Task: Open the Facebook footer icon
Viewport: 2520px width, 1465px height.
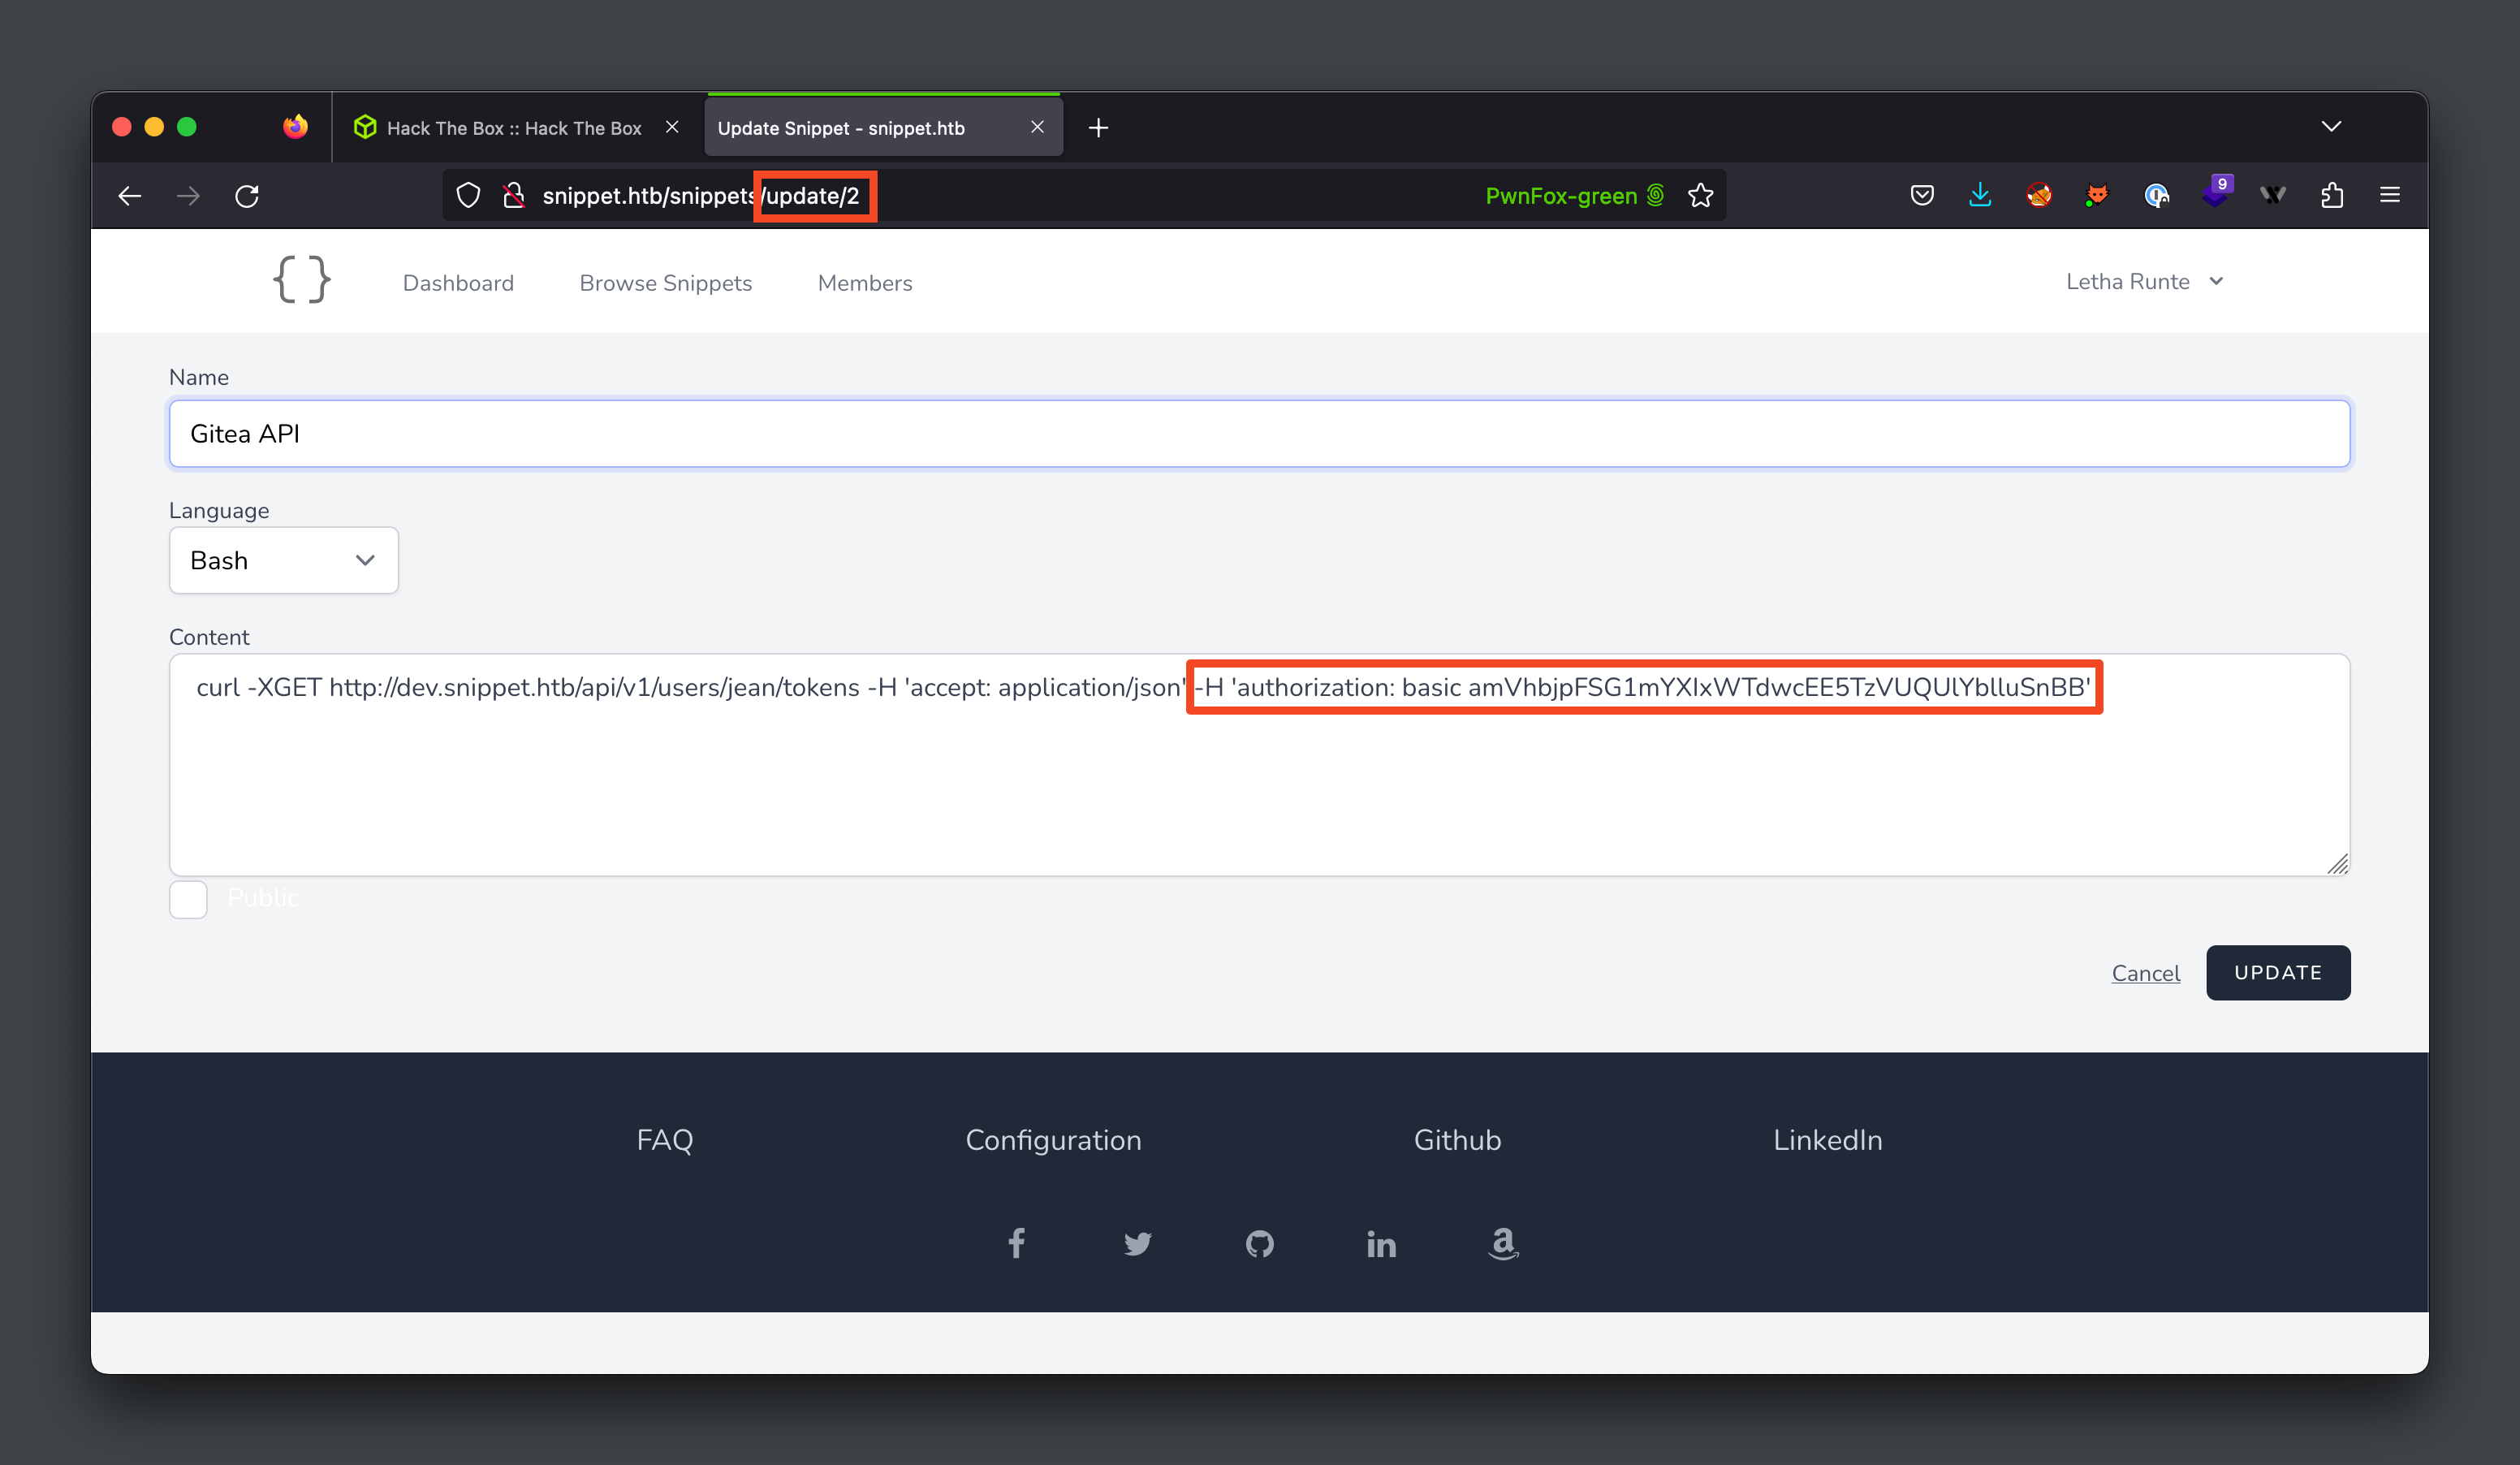Action: pyautogui.click(x=1016, y=1243)
